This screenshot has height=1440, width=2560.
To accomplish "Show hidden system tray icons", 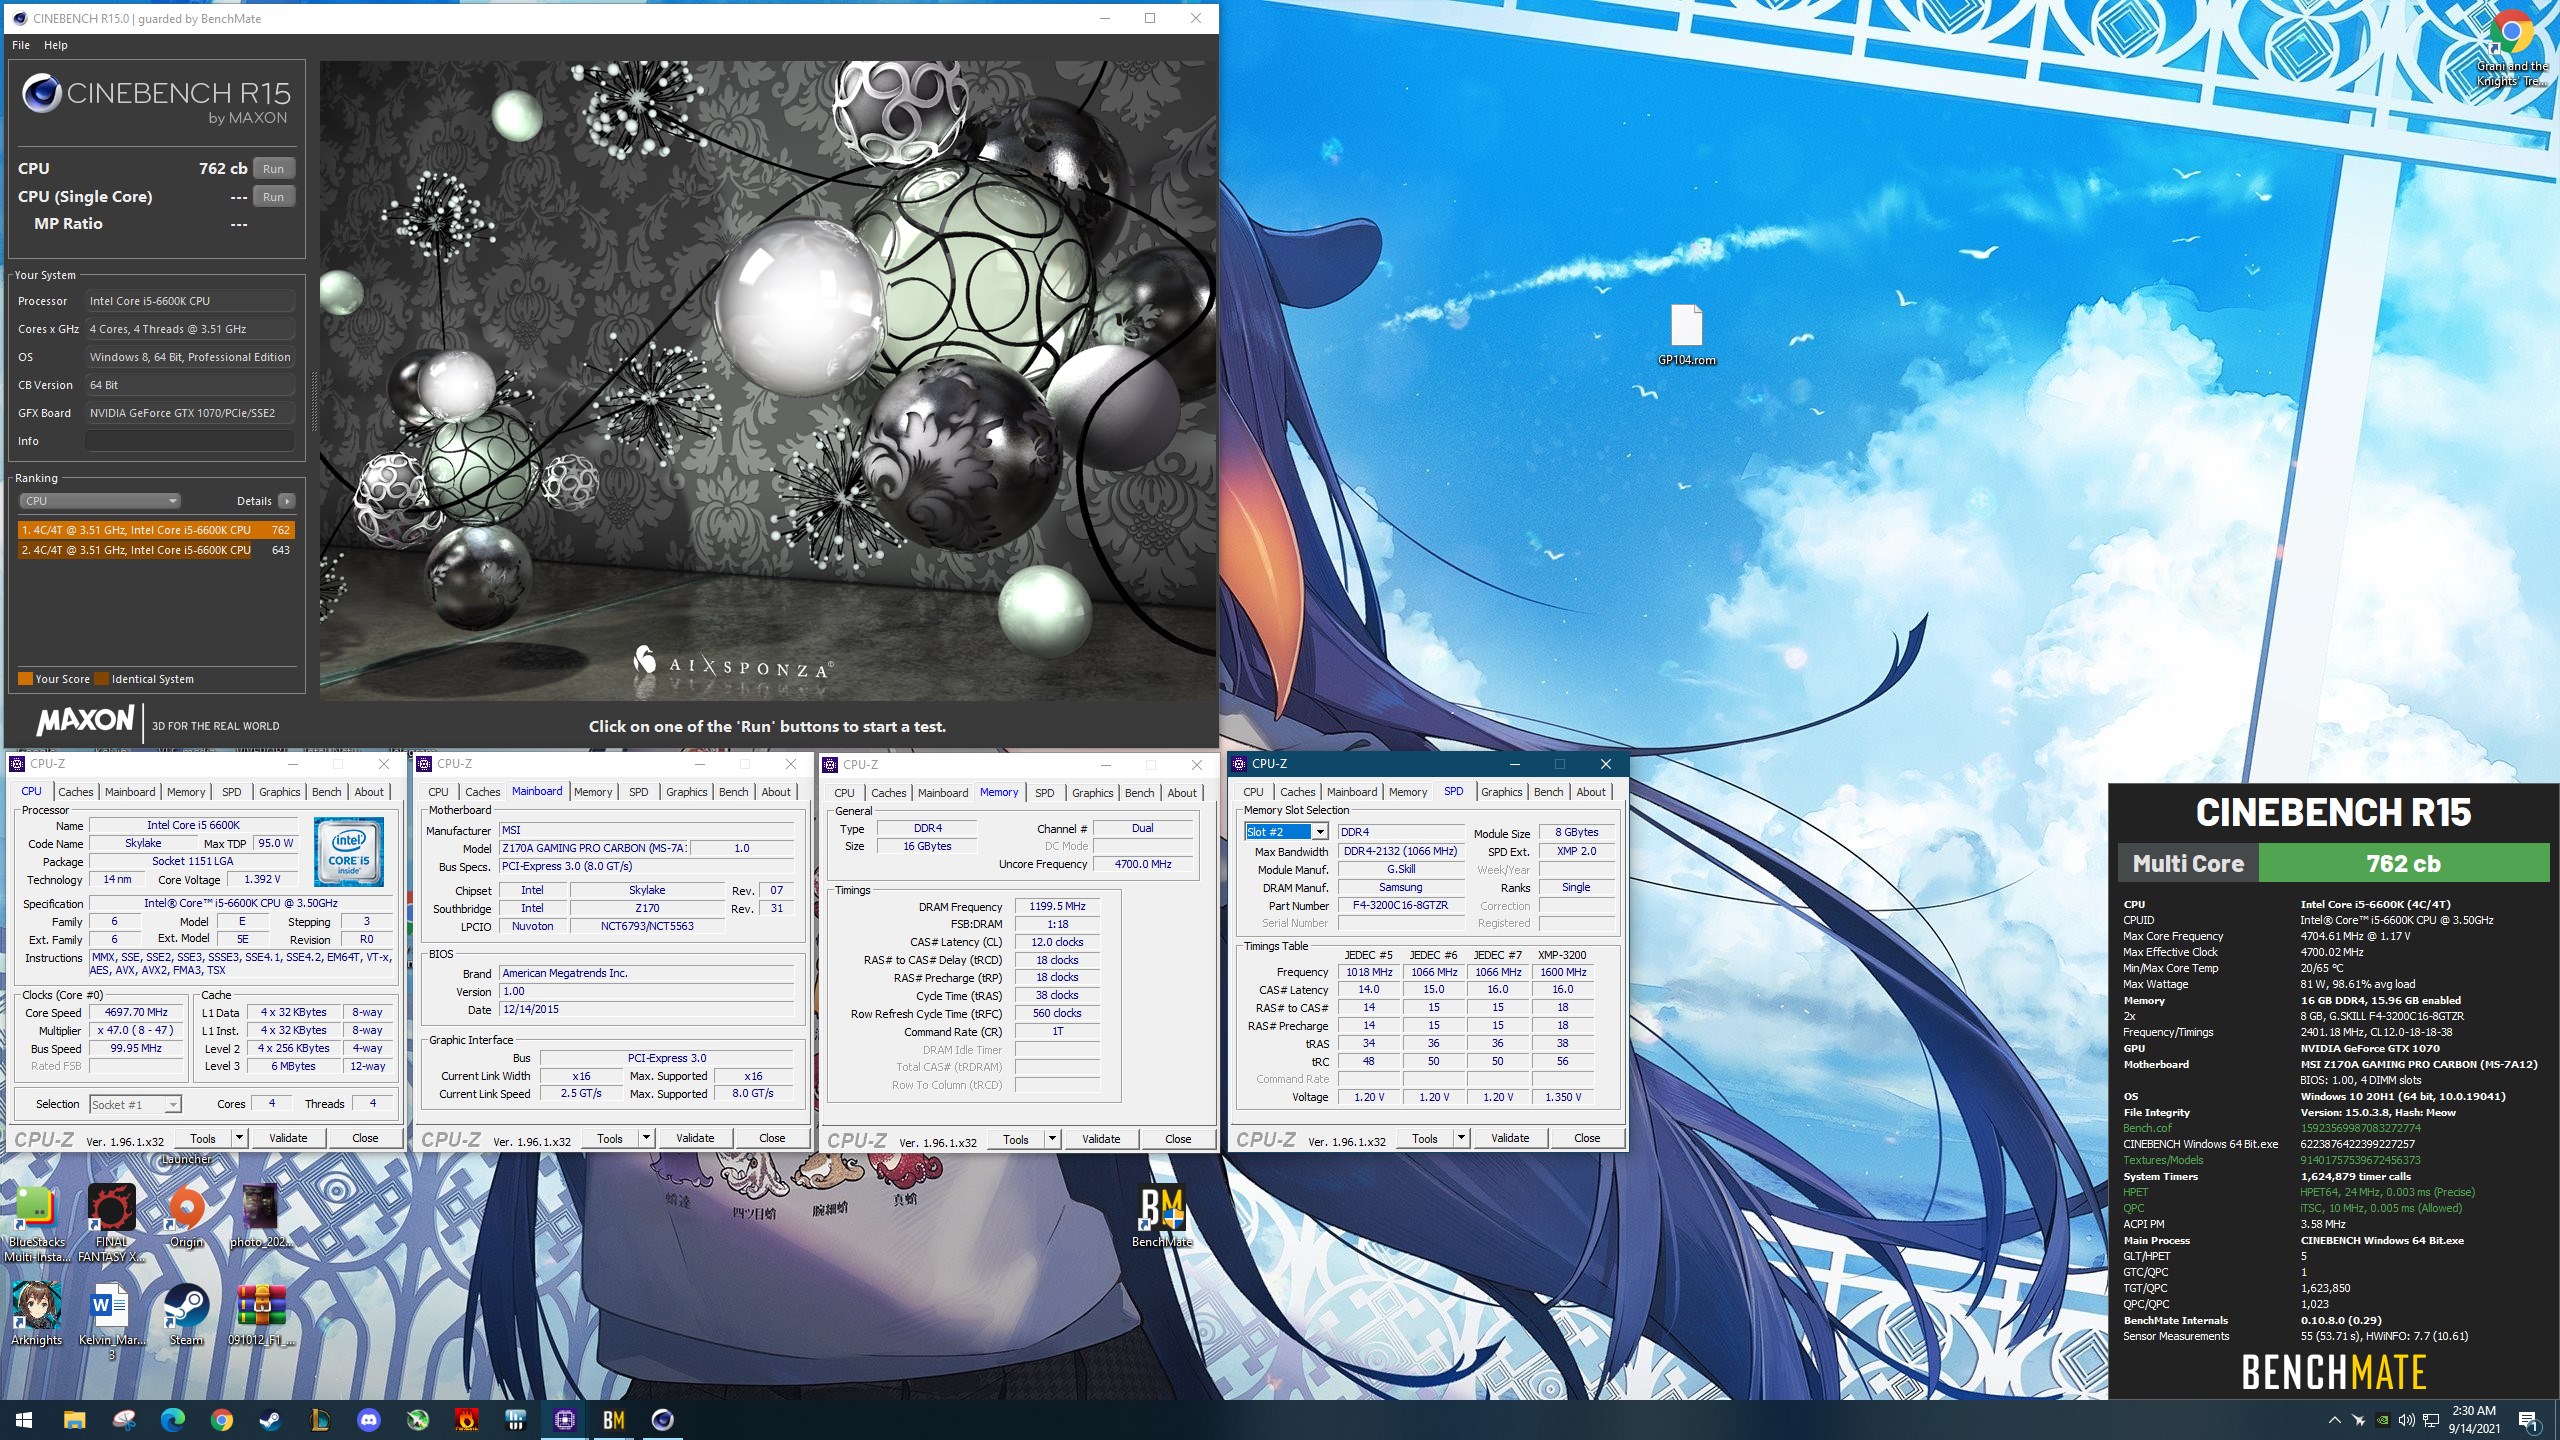I will pos(2335,1420).
